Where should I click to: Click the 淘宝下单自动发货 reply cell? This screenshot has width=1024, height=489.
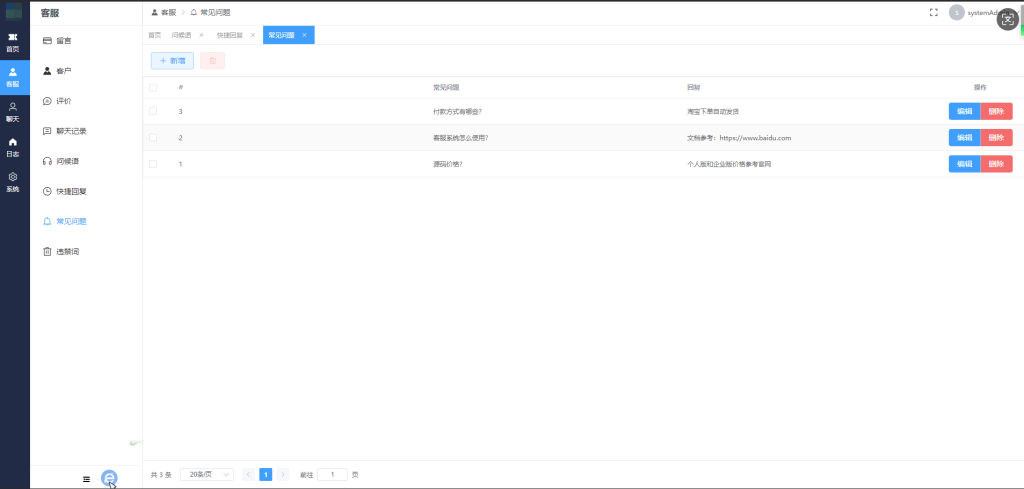pos(713,112)
